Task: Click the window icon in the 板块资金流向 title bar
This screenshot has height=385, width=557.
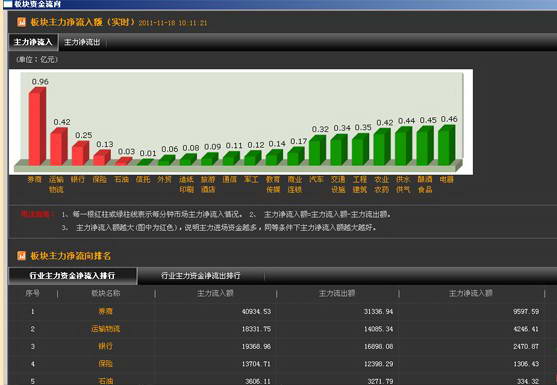Action: [x=8, y=4]
